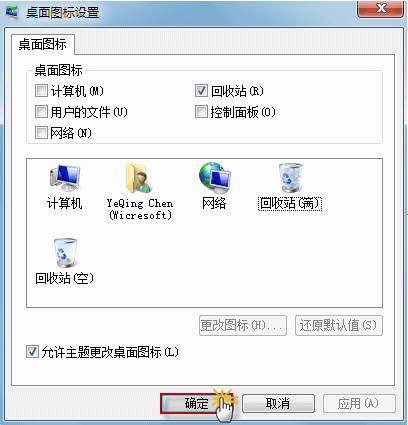
Task: Click the title bar monitor icon
Action: pyautogui.click(x=12, y=12)
